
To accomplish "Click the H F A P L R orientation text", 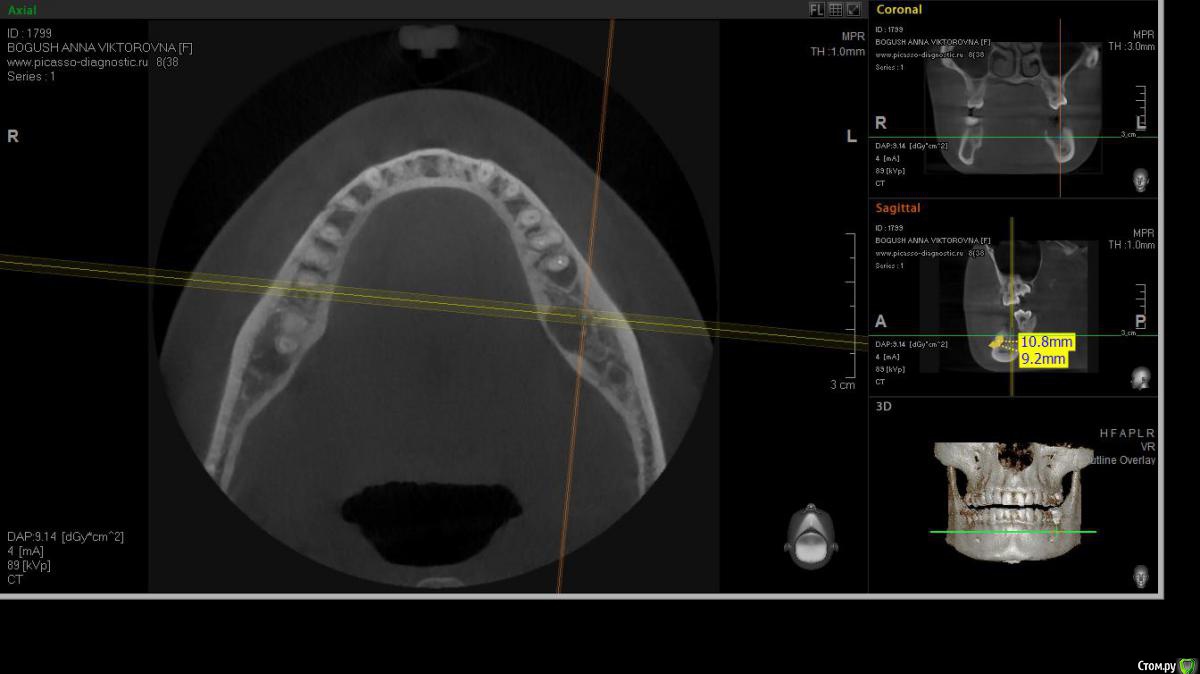I will [1127, 433].
